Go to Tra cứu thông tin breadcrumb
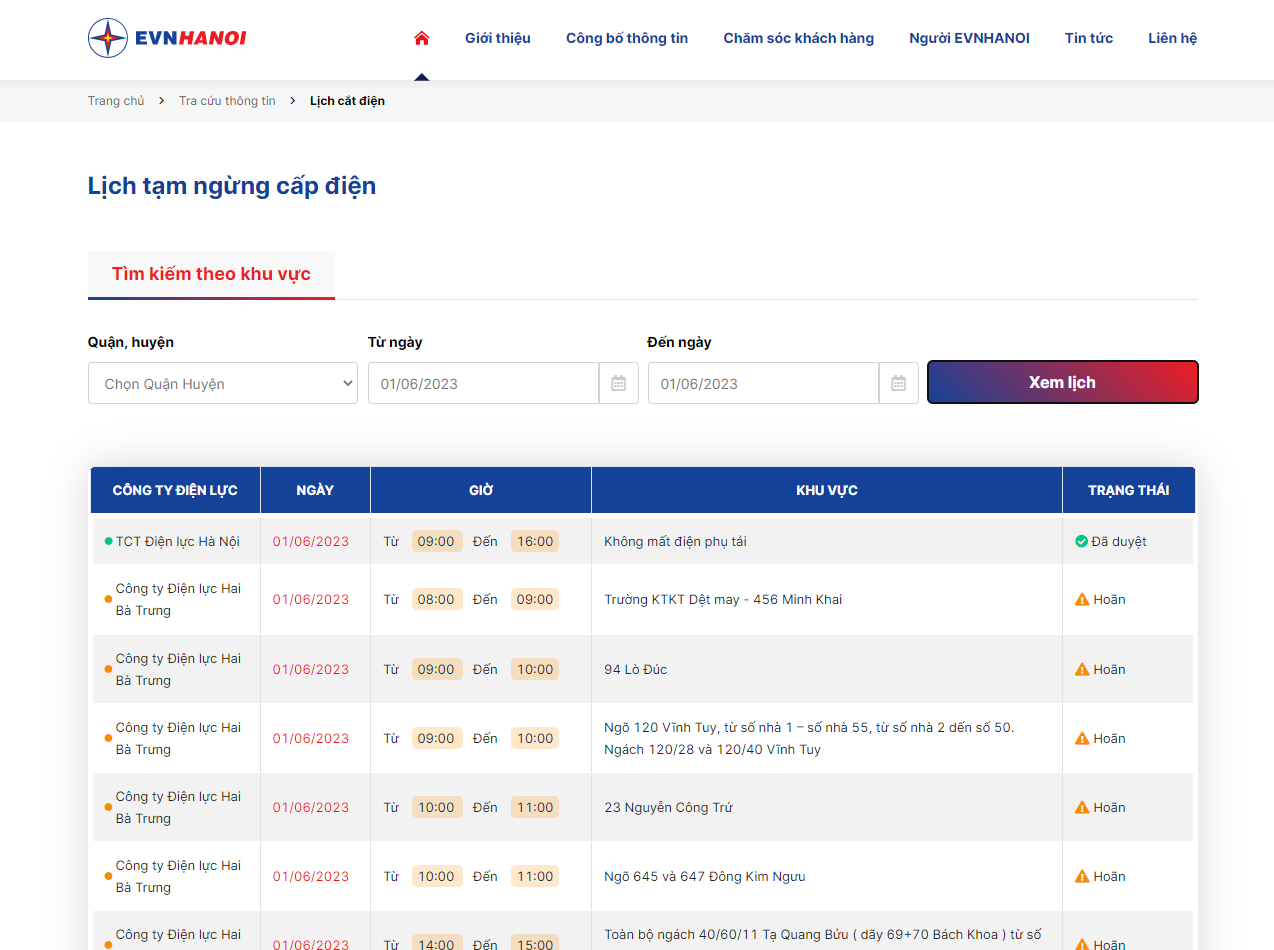The height and width of the screenshot is (950, 1274). [227, 101]
